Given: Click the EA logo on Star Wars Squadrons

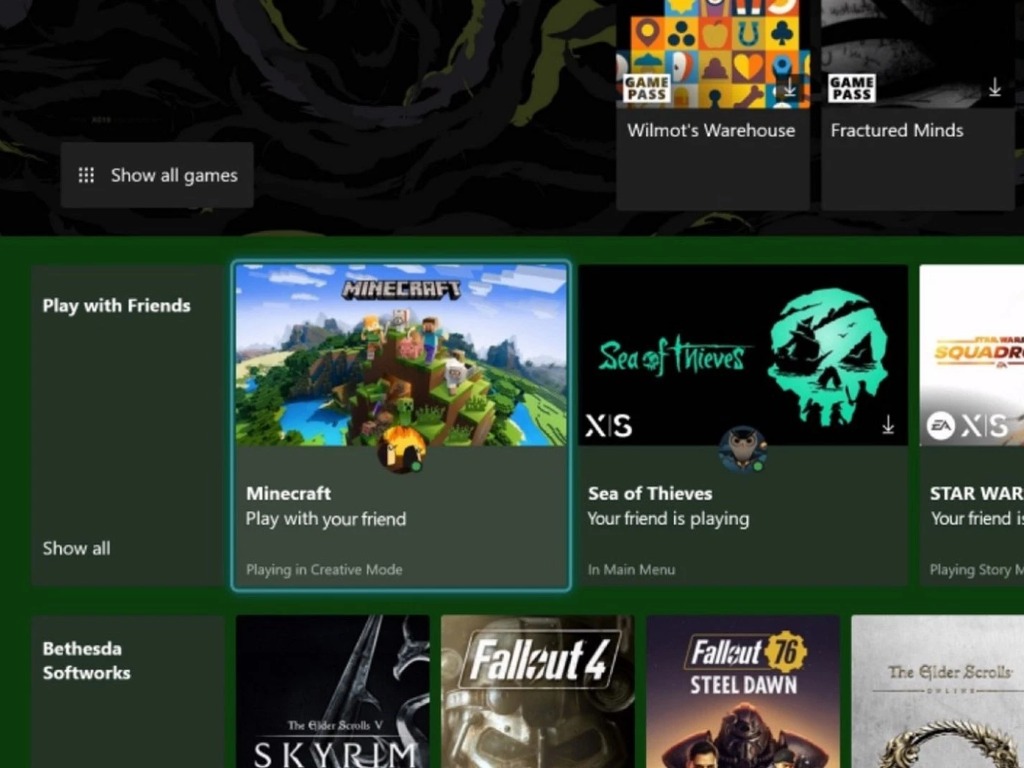Looking at the screenshot, I should click(x=940, y=426).
